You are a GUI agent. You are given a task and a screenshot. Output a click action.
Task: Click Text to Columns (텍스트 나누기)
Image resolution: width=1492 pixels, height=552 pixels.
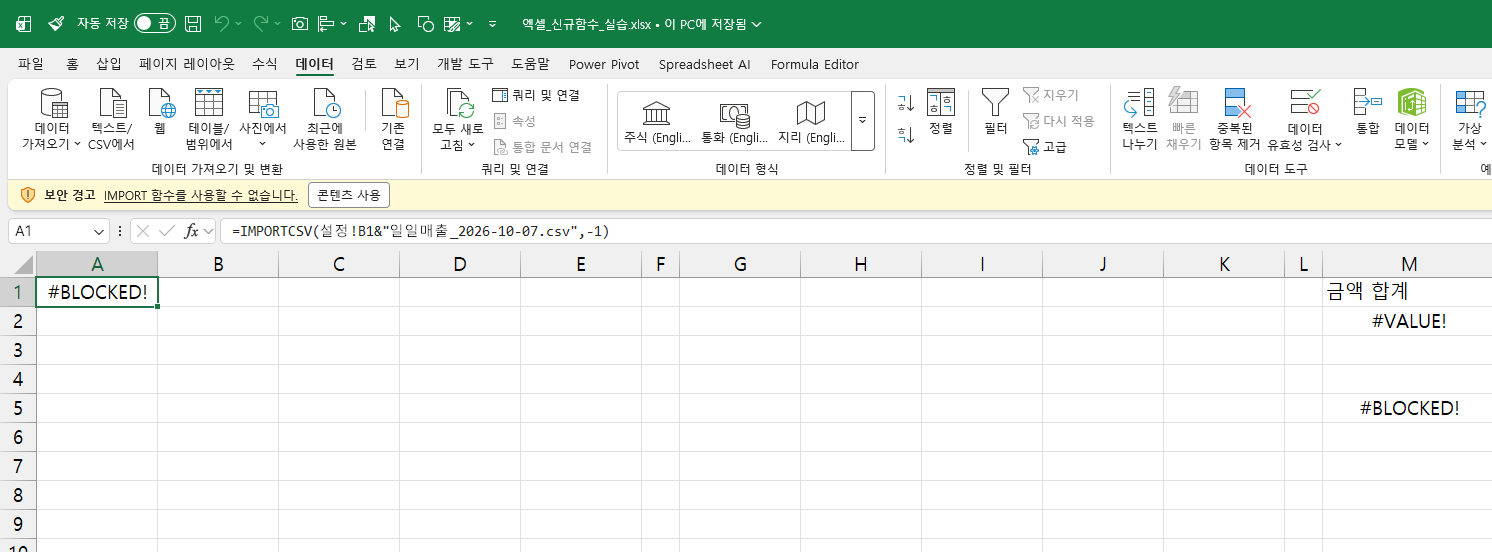pos(1139,119)
